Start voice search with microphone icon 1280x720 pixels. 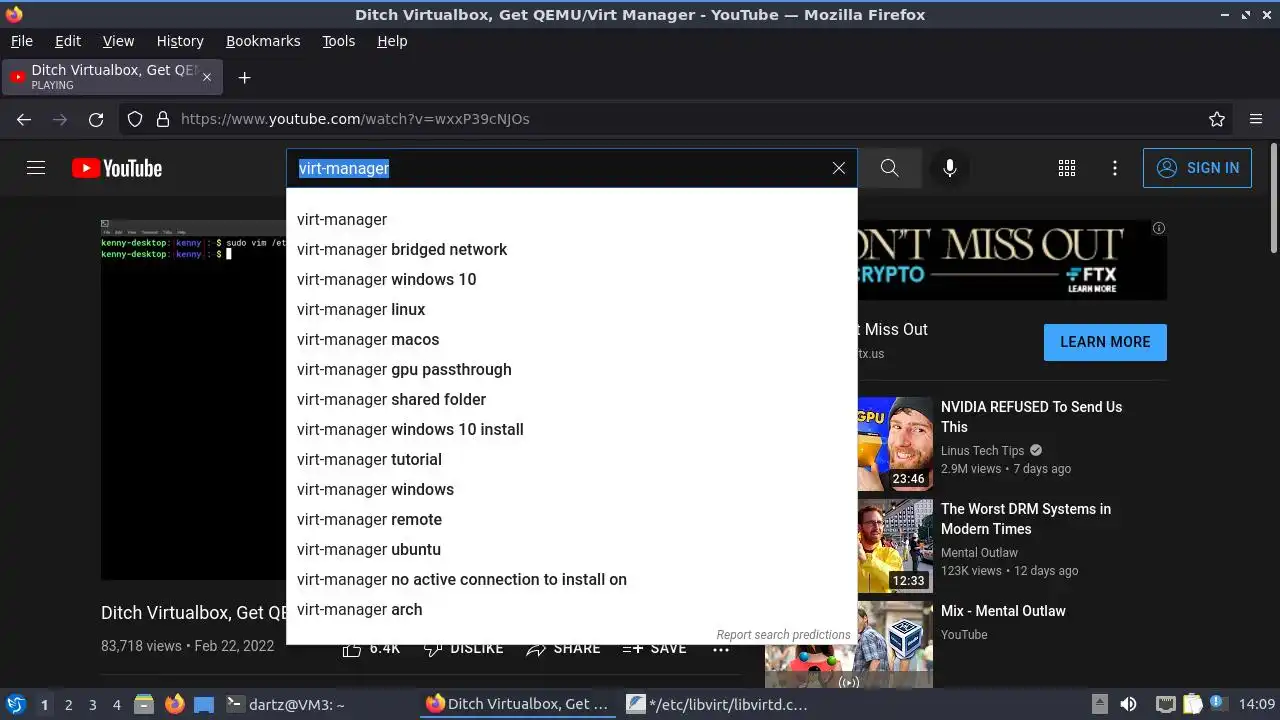point(950,168)
